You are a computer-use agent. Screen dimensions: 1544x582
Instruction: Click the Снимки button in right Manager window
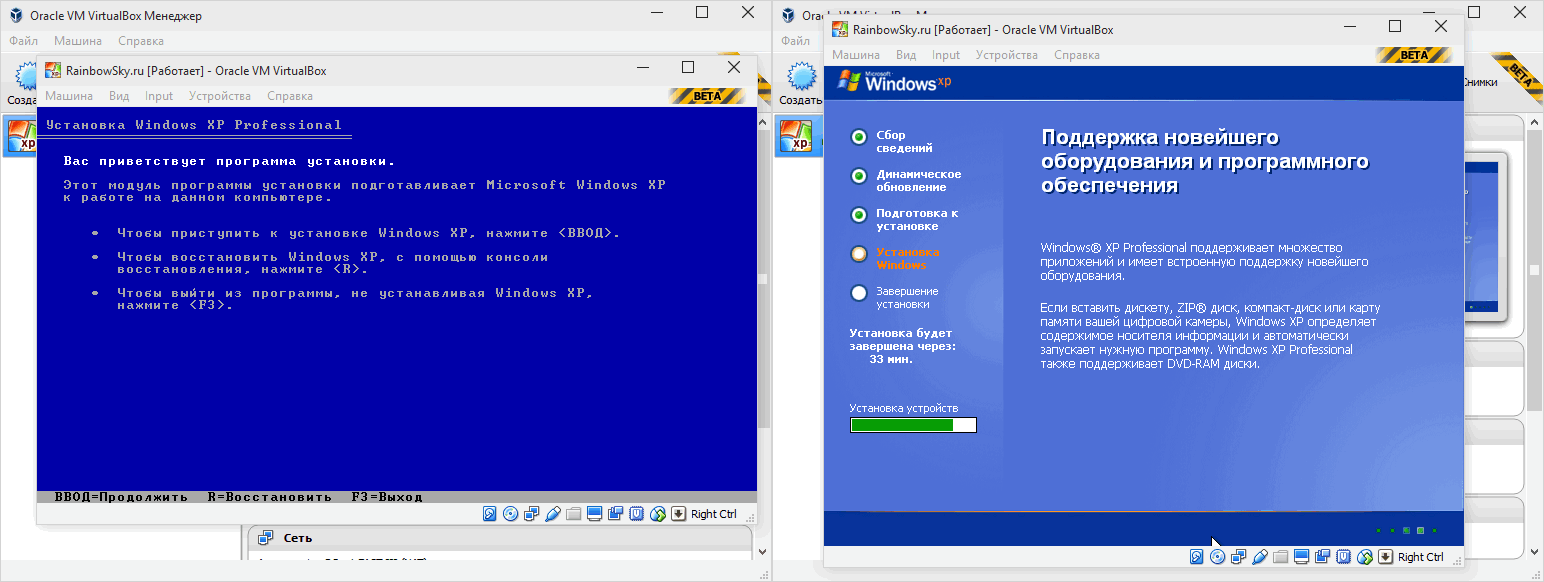click(x=1481, y=83)
